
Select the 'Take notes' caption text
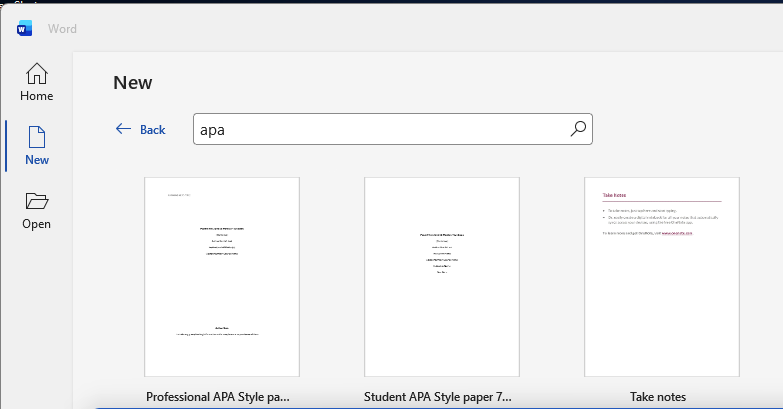click(x=658, y=397)
